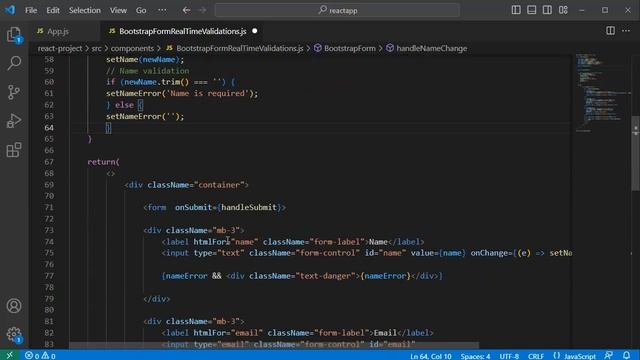Image resolution: width=640 pixels, height=360 pixels.
Task: Click the 'Name is required' string
Action: point(207,93)
